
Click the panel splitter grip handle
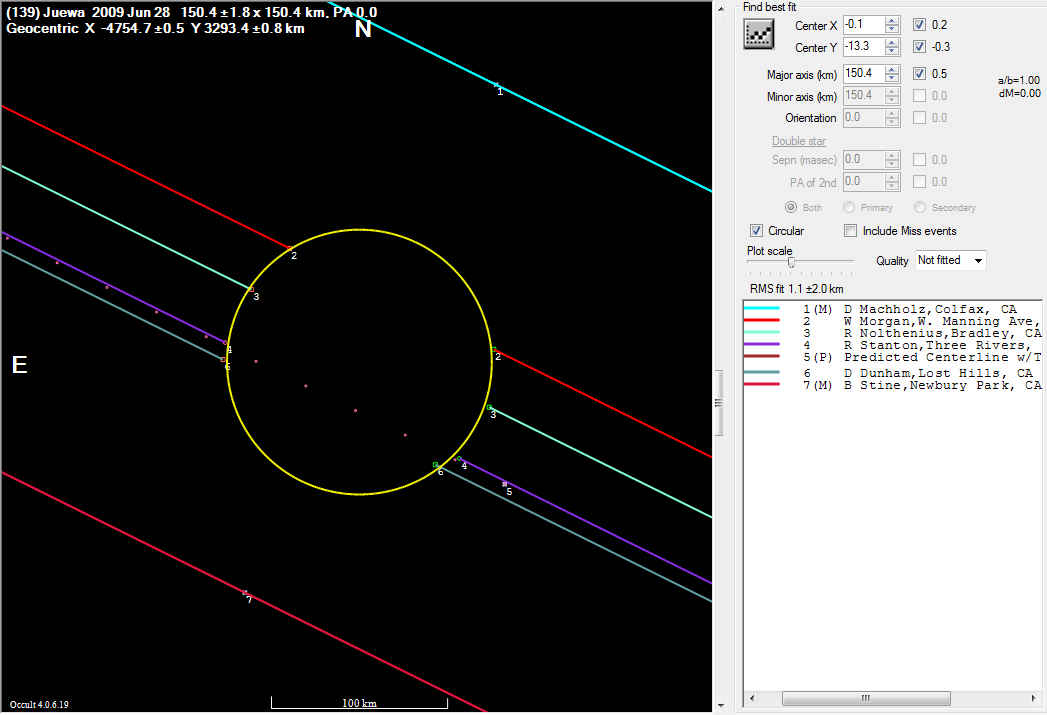click(719, 403)
